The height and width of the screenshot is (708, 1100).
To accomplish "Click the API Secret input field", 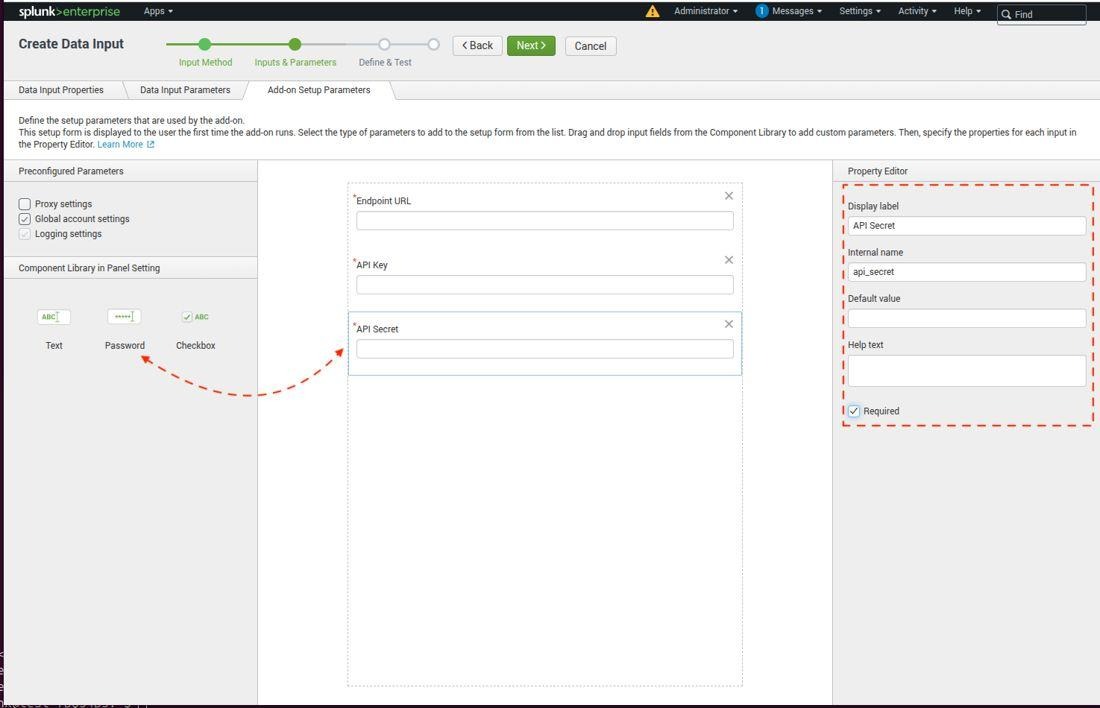I will (x=544, y=349).
